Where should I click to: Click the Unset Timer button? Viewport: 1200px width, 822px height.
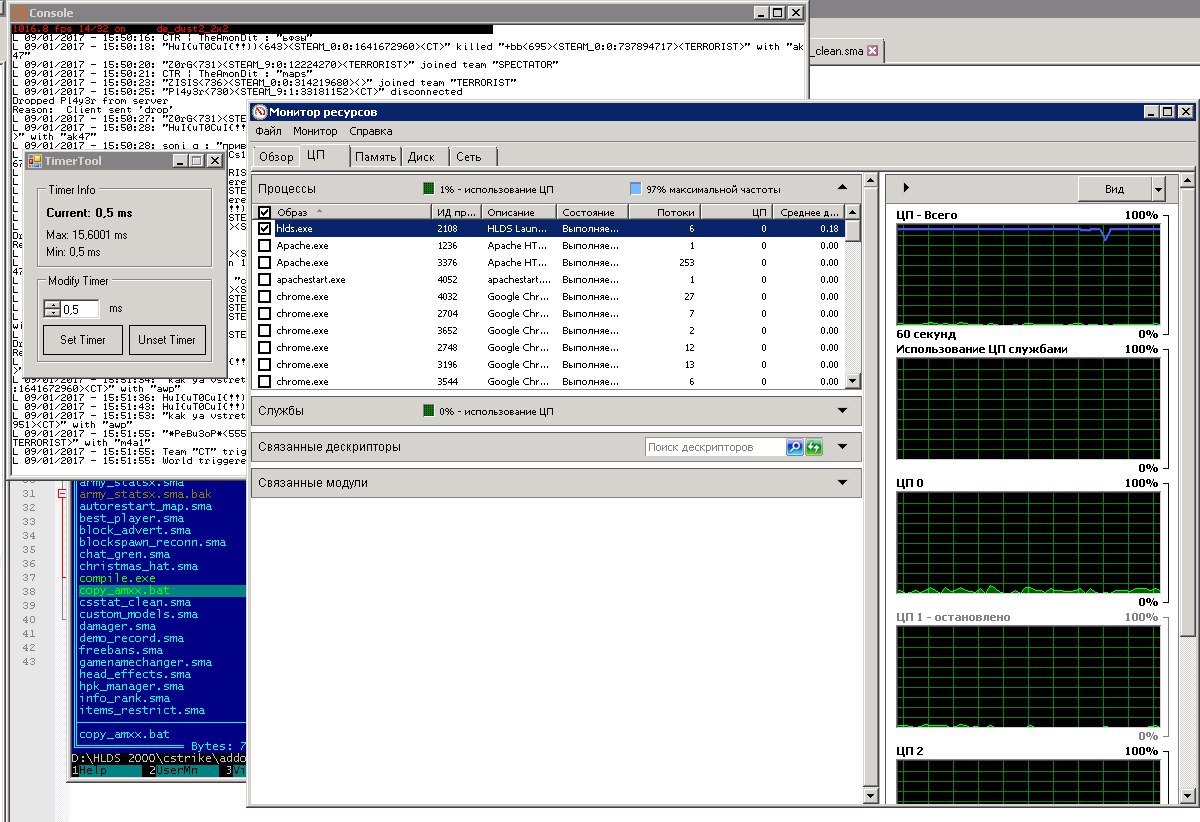[167, 340]
